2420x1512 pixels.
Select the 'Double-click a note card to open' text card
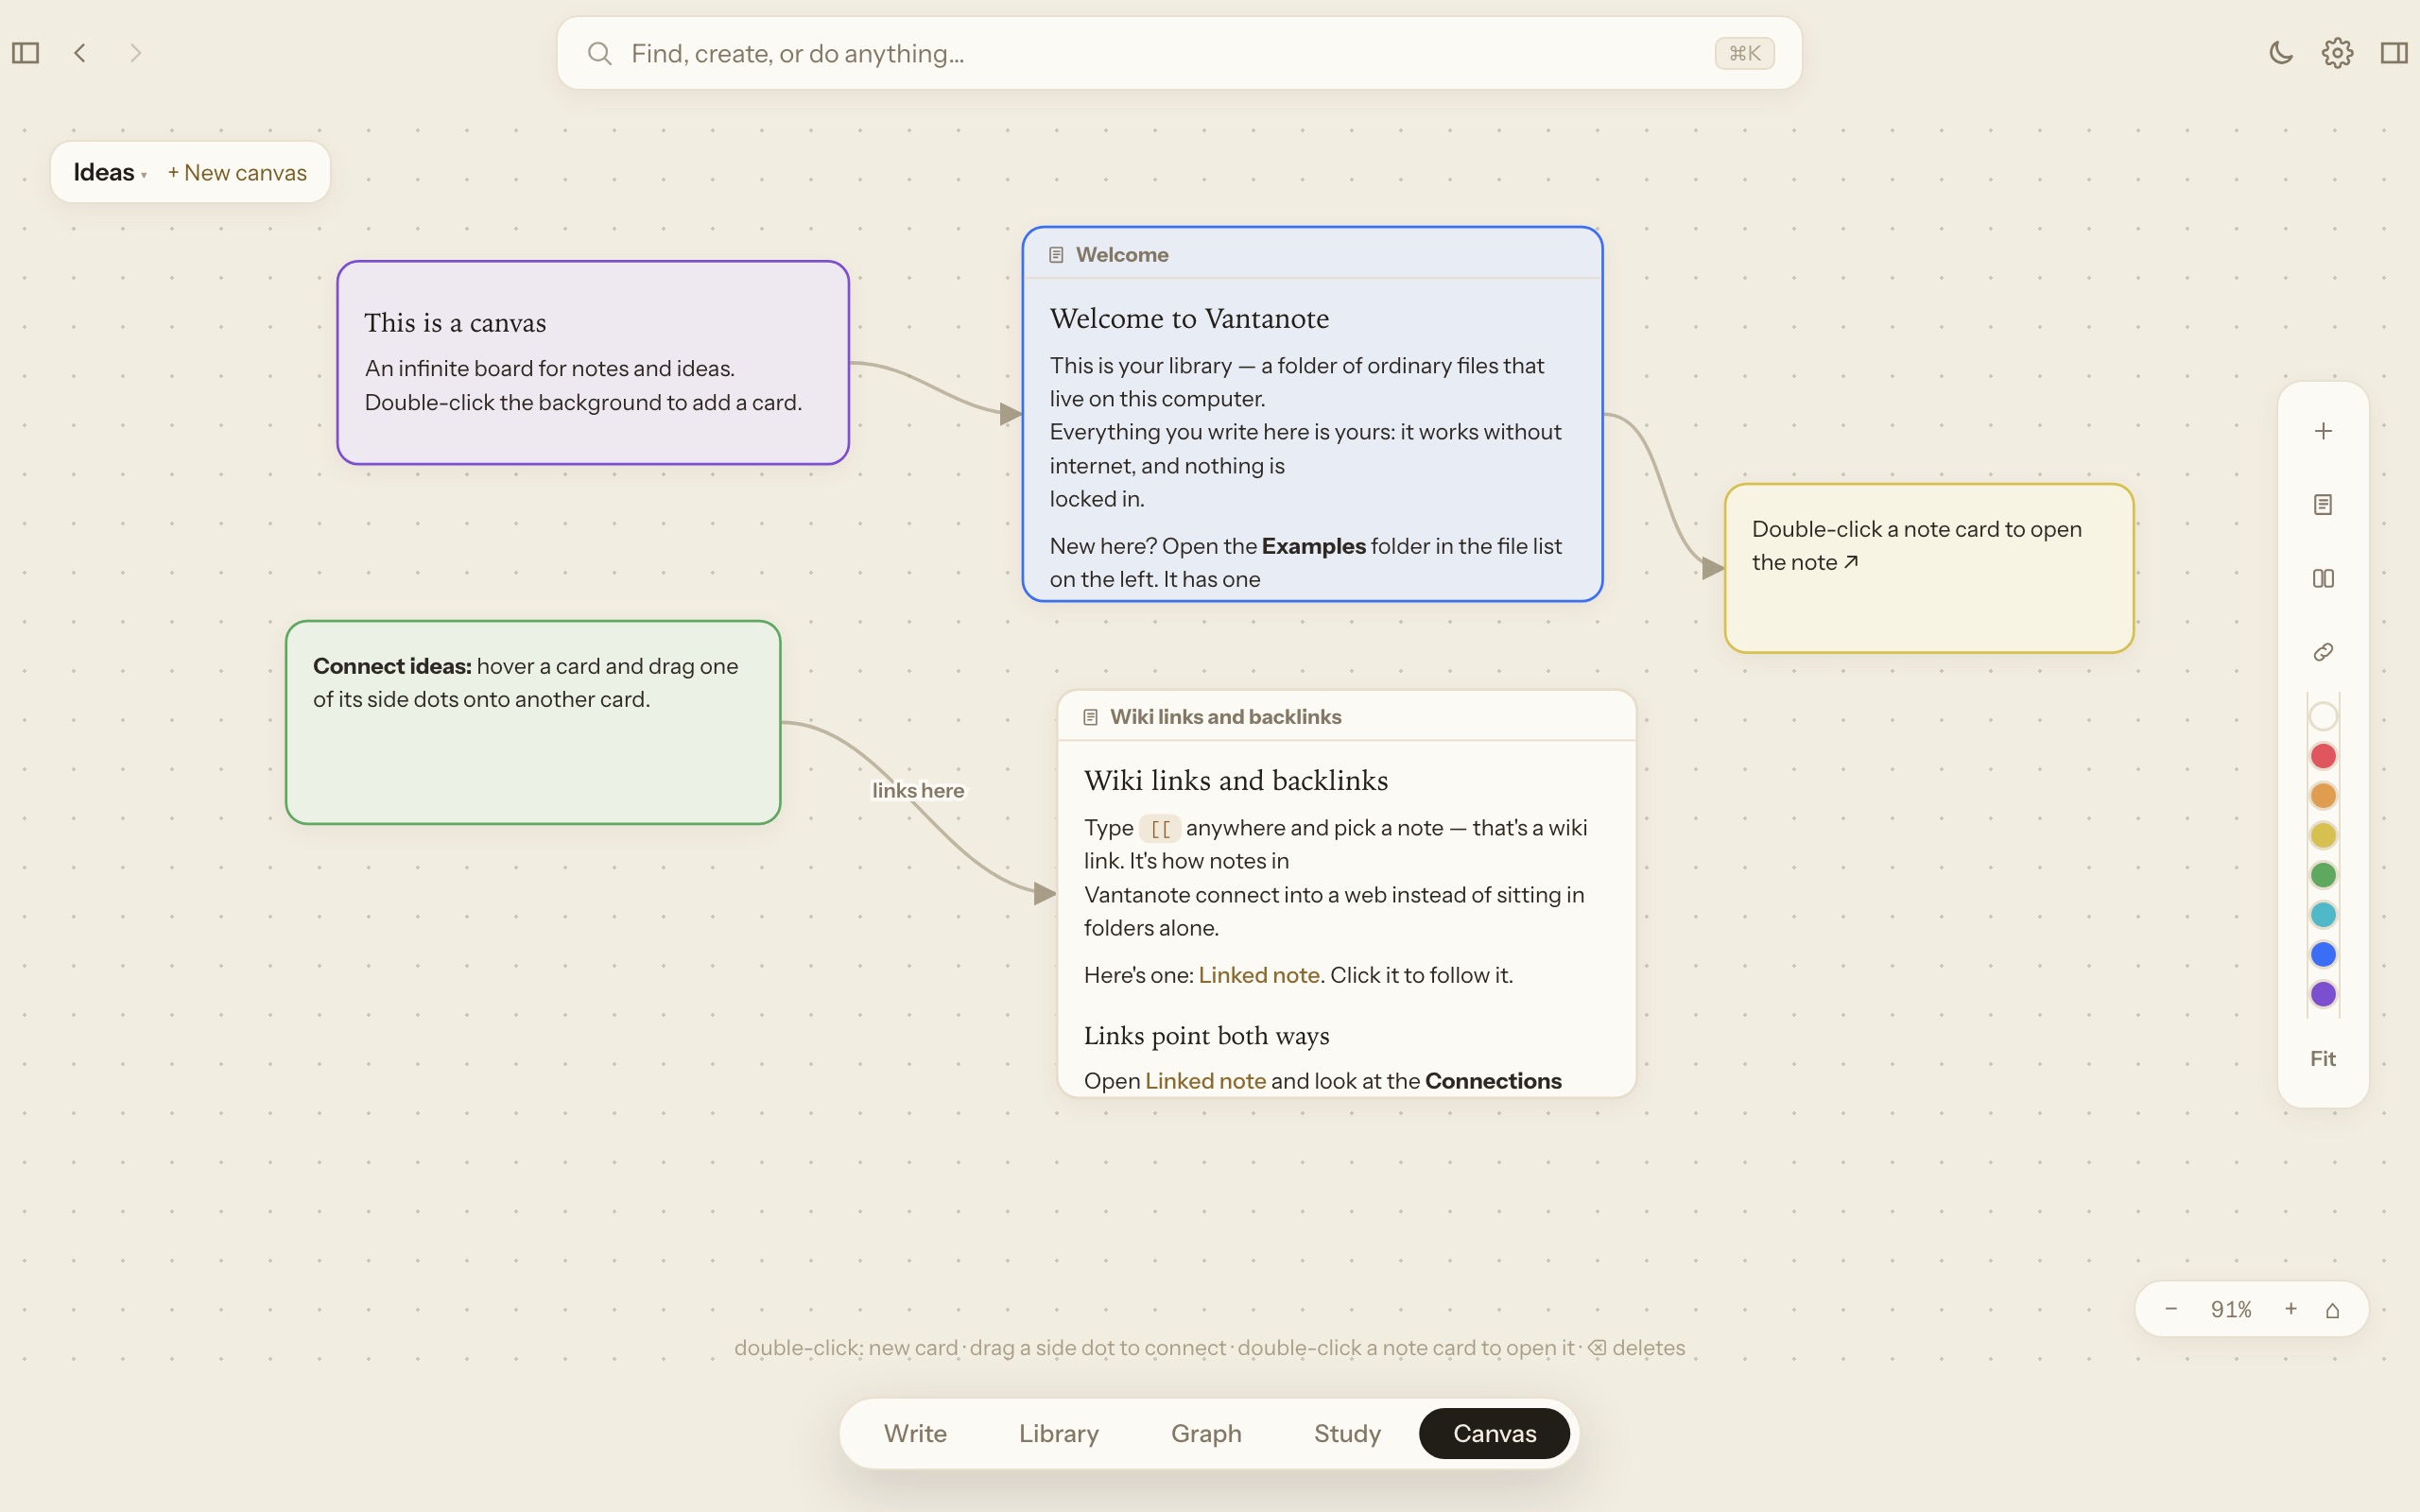pos(1929,568)
